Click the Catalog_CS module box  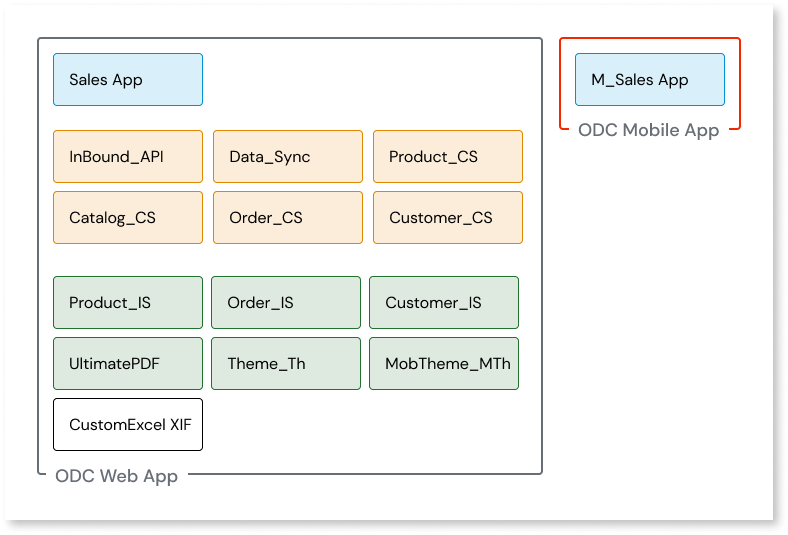128,218
